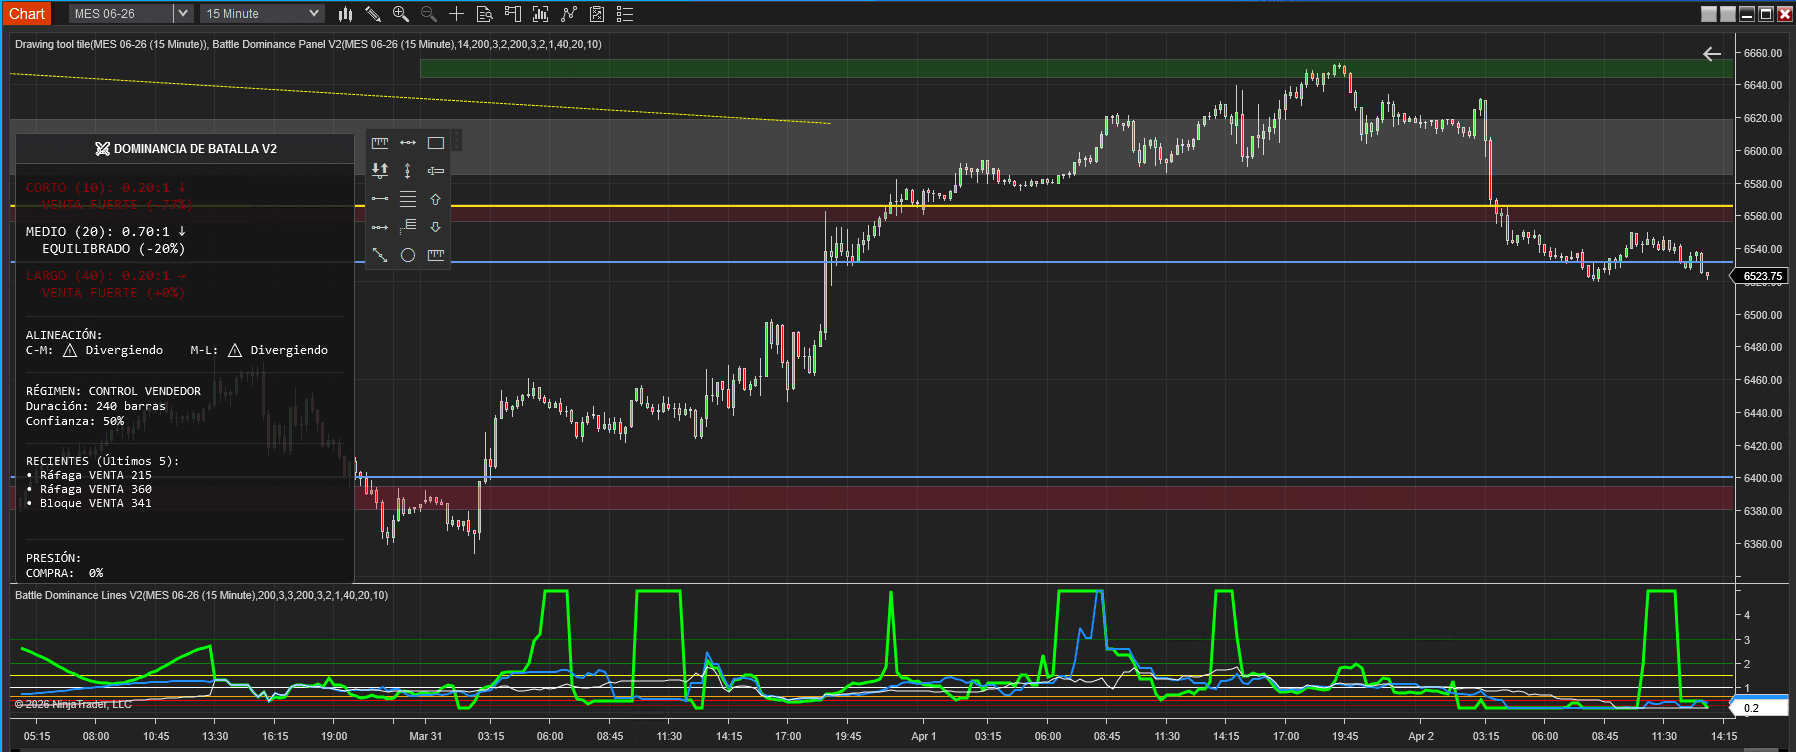Open the list-style properties icon
Image resolution: width=1796 pixels, height=752 pixels.
[x=625, y=14]
